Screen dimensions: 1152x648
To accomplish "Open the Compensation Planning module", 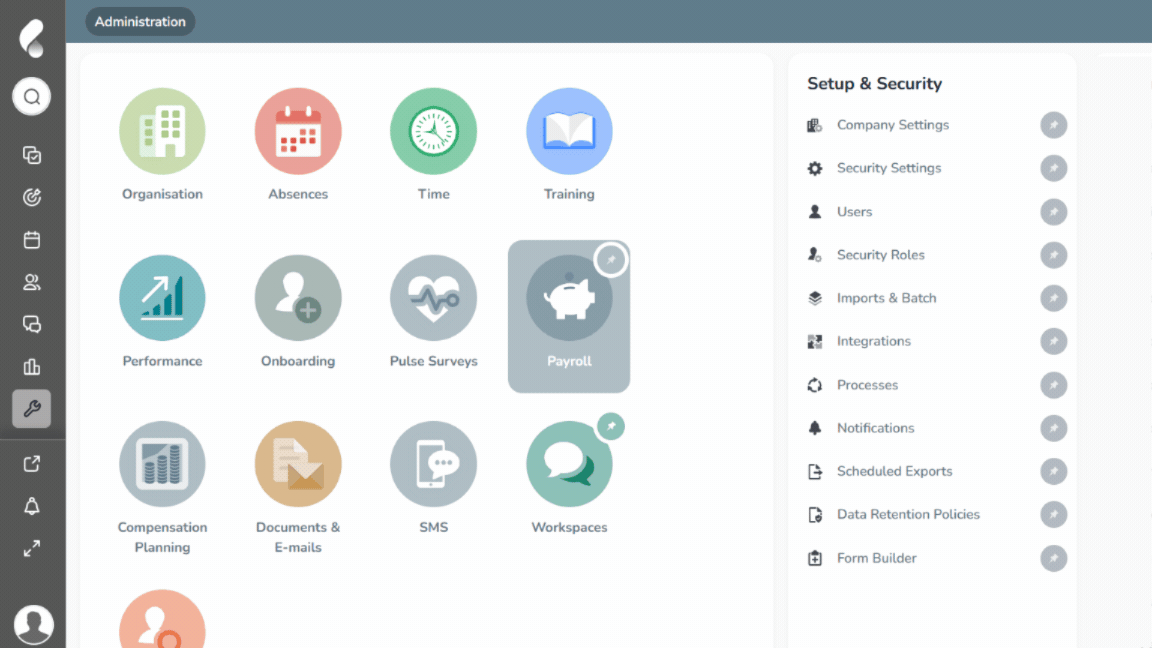I will pos(162,464).
